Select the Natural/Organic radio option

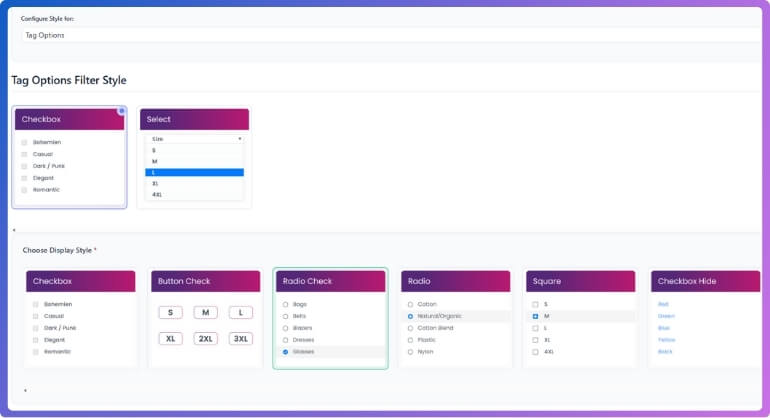[x=411, y=316]
